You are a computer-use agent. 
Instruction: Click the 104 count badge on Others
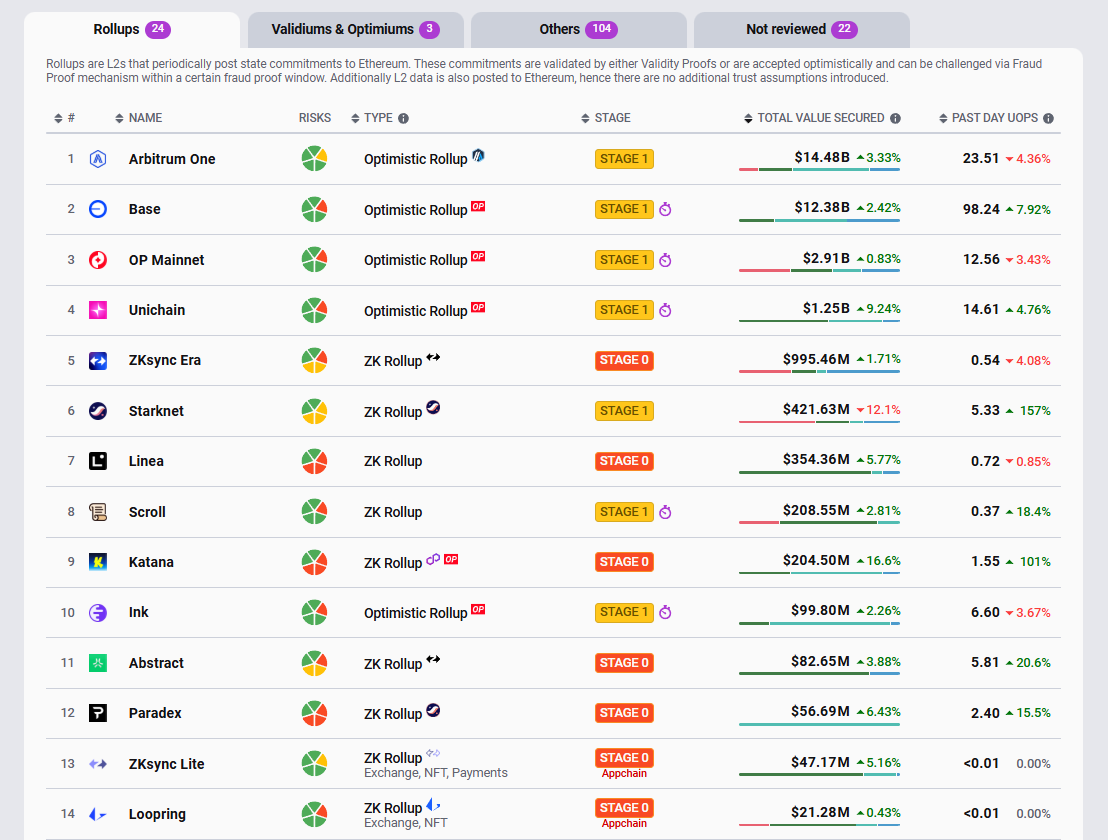[x=601, y=30]
